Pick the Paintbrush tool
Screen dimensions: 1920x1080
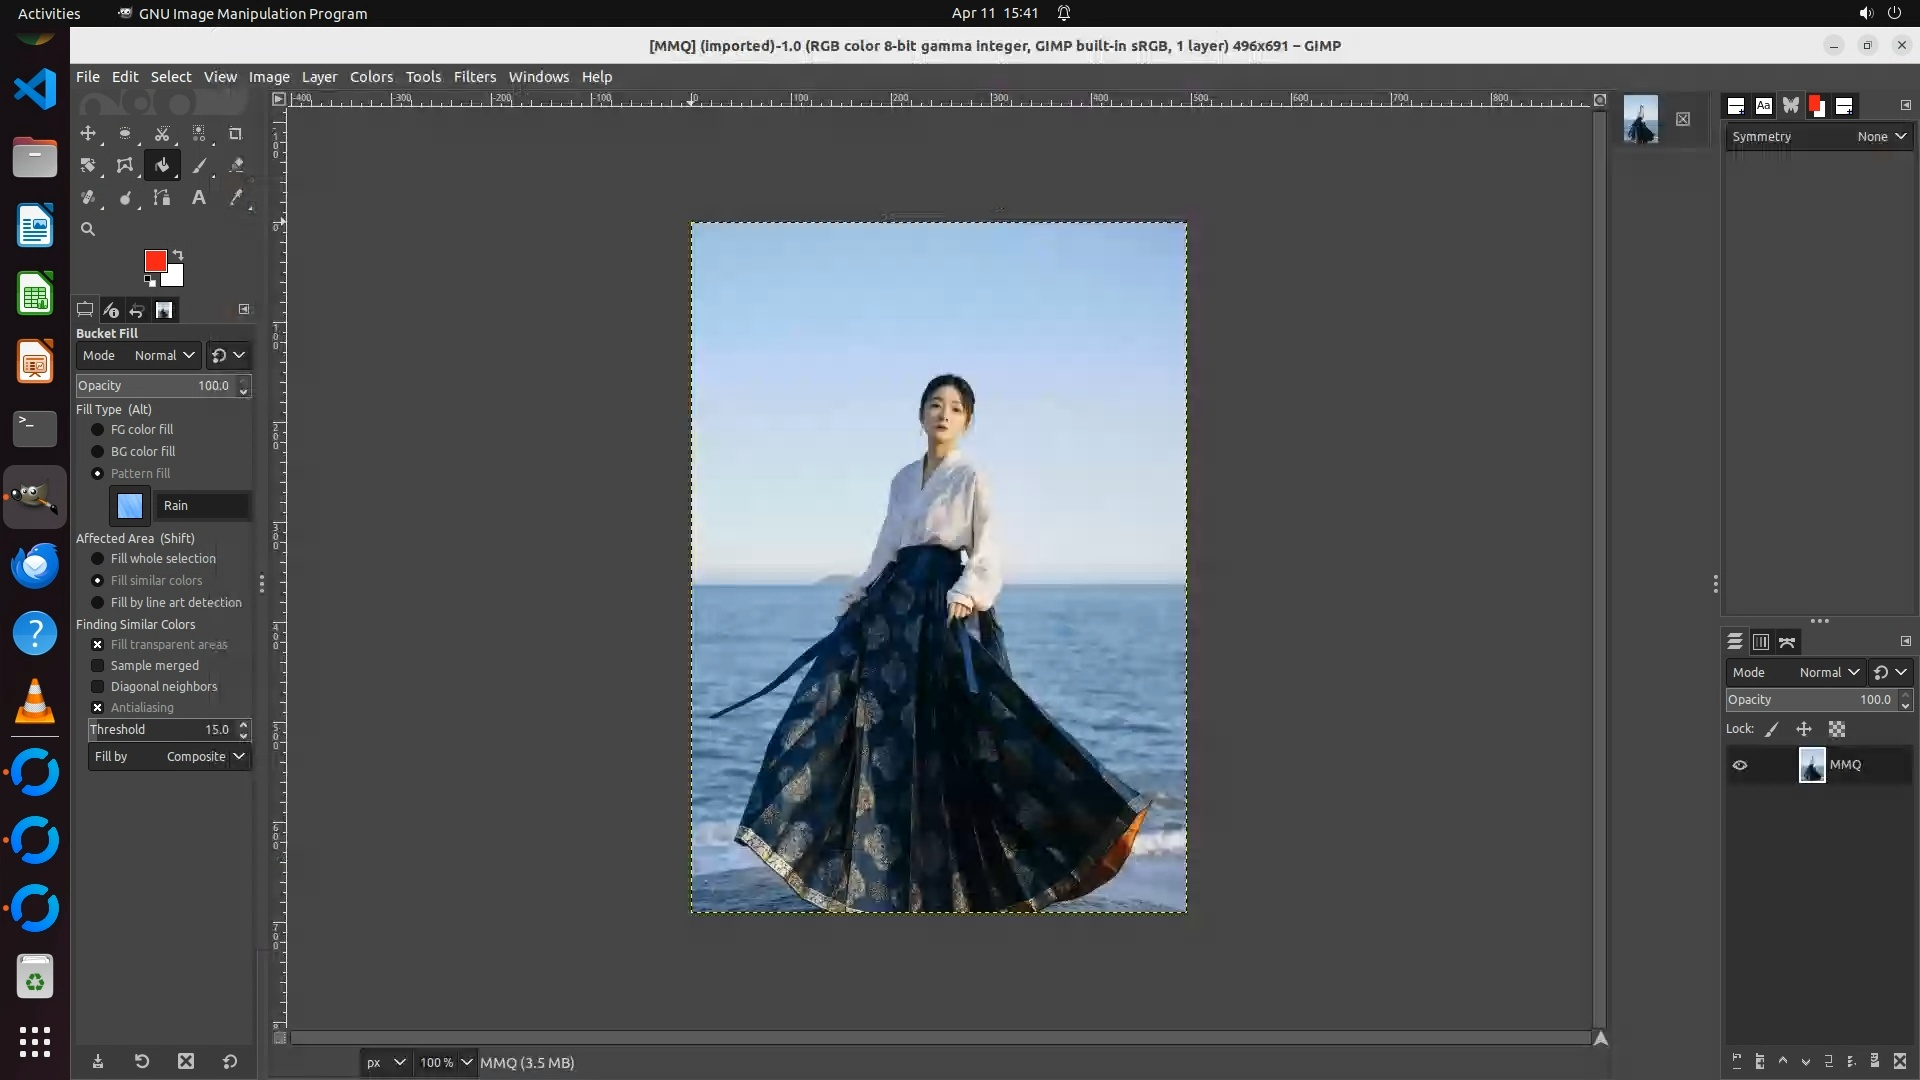199,166
